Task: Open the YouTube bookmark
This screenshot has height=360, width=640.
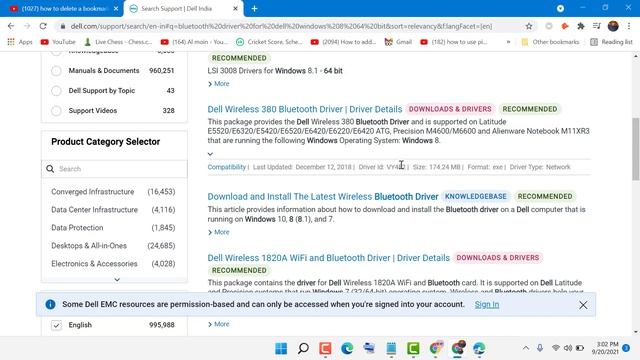Action: 58,42
